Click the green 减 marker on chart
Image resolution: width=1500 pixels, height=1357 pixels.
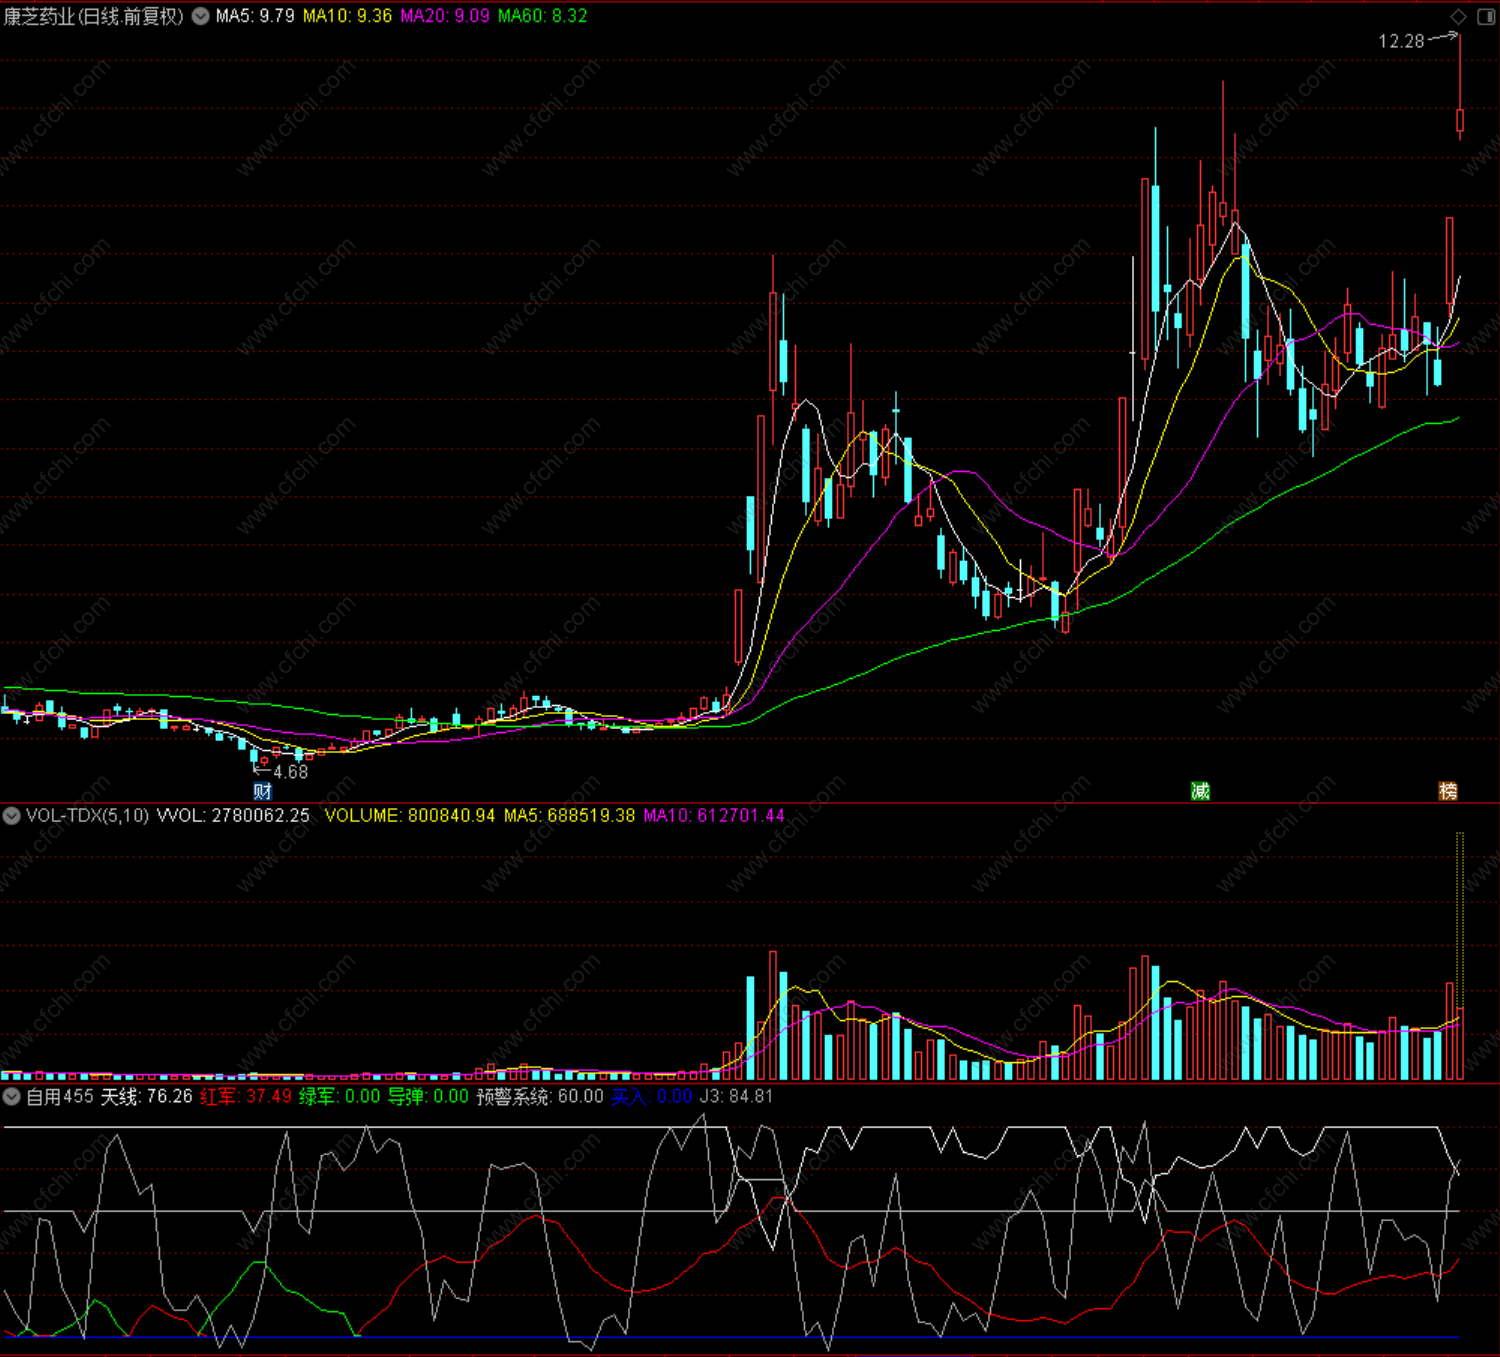point(1200,791)
